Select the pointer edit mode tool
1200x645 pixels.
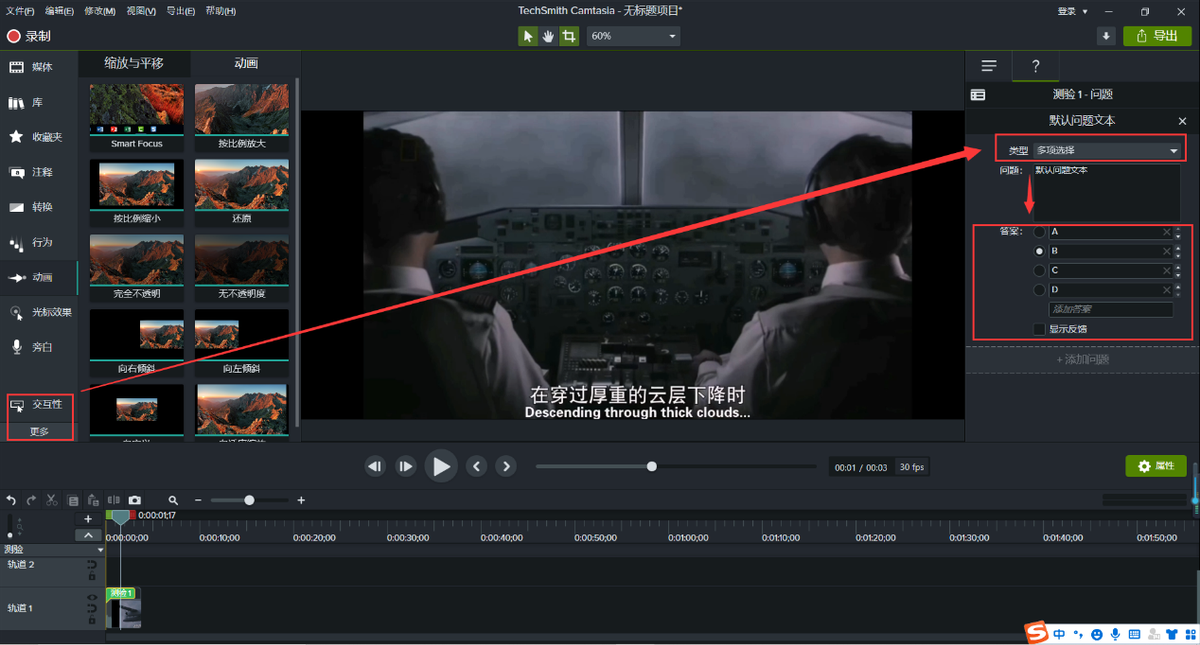pos(528,36)
